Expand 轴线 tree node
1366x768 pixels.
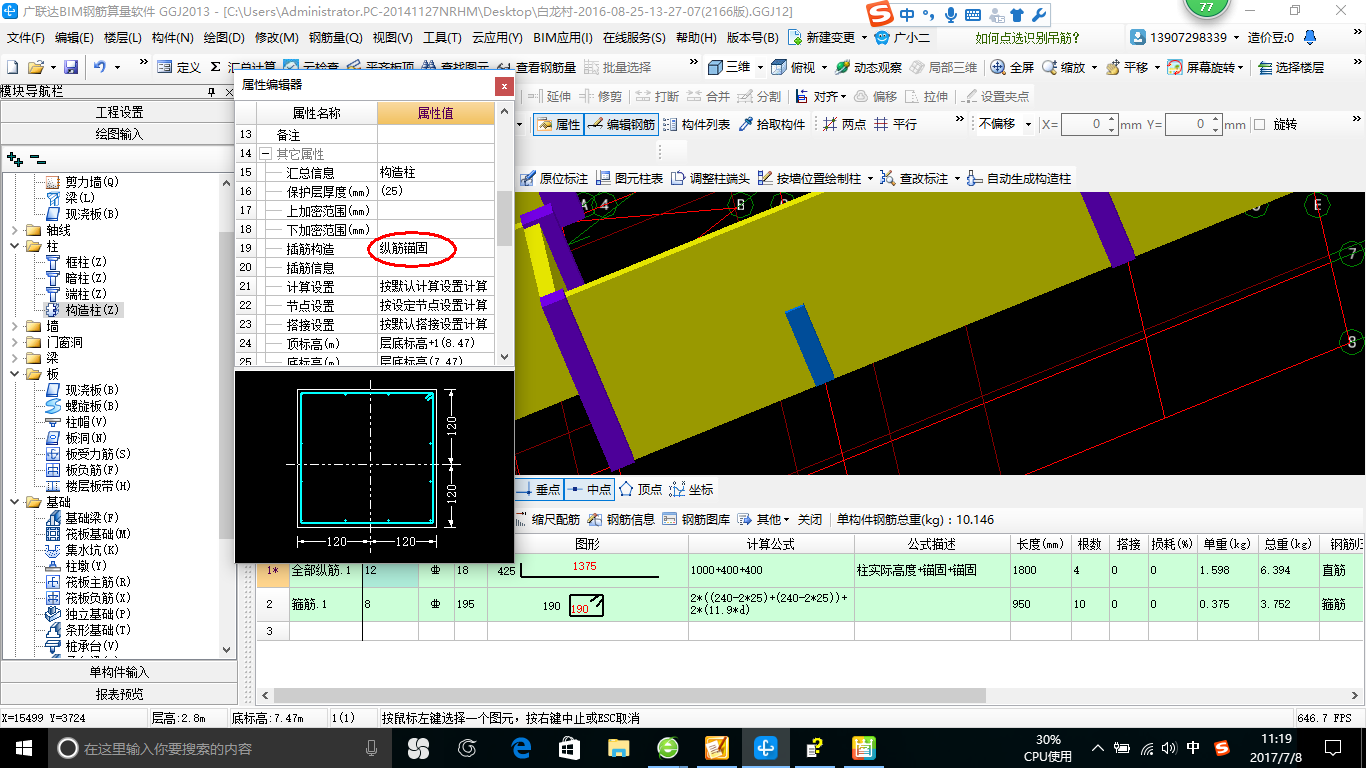pos(15,230)
